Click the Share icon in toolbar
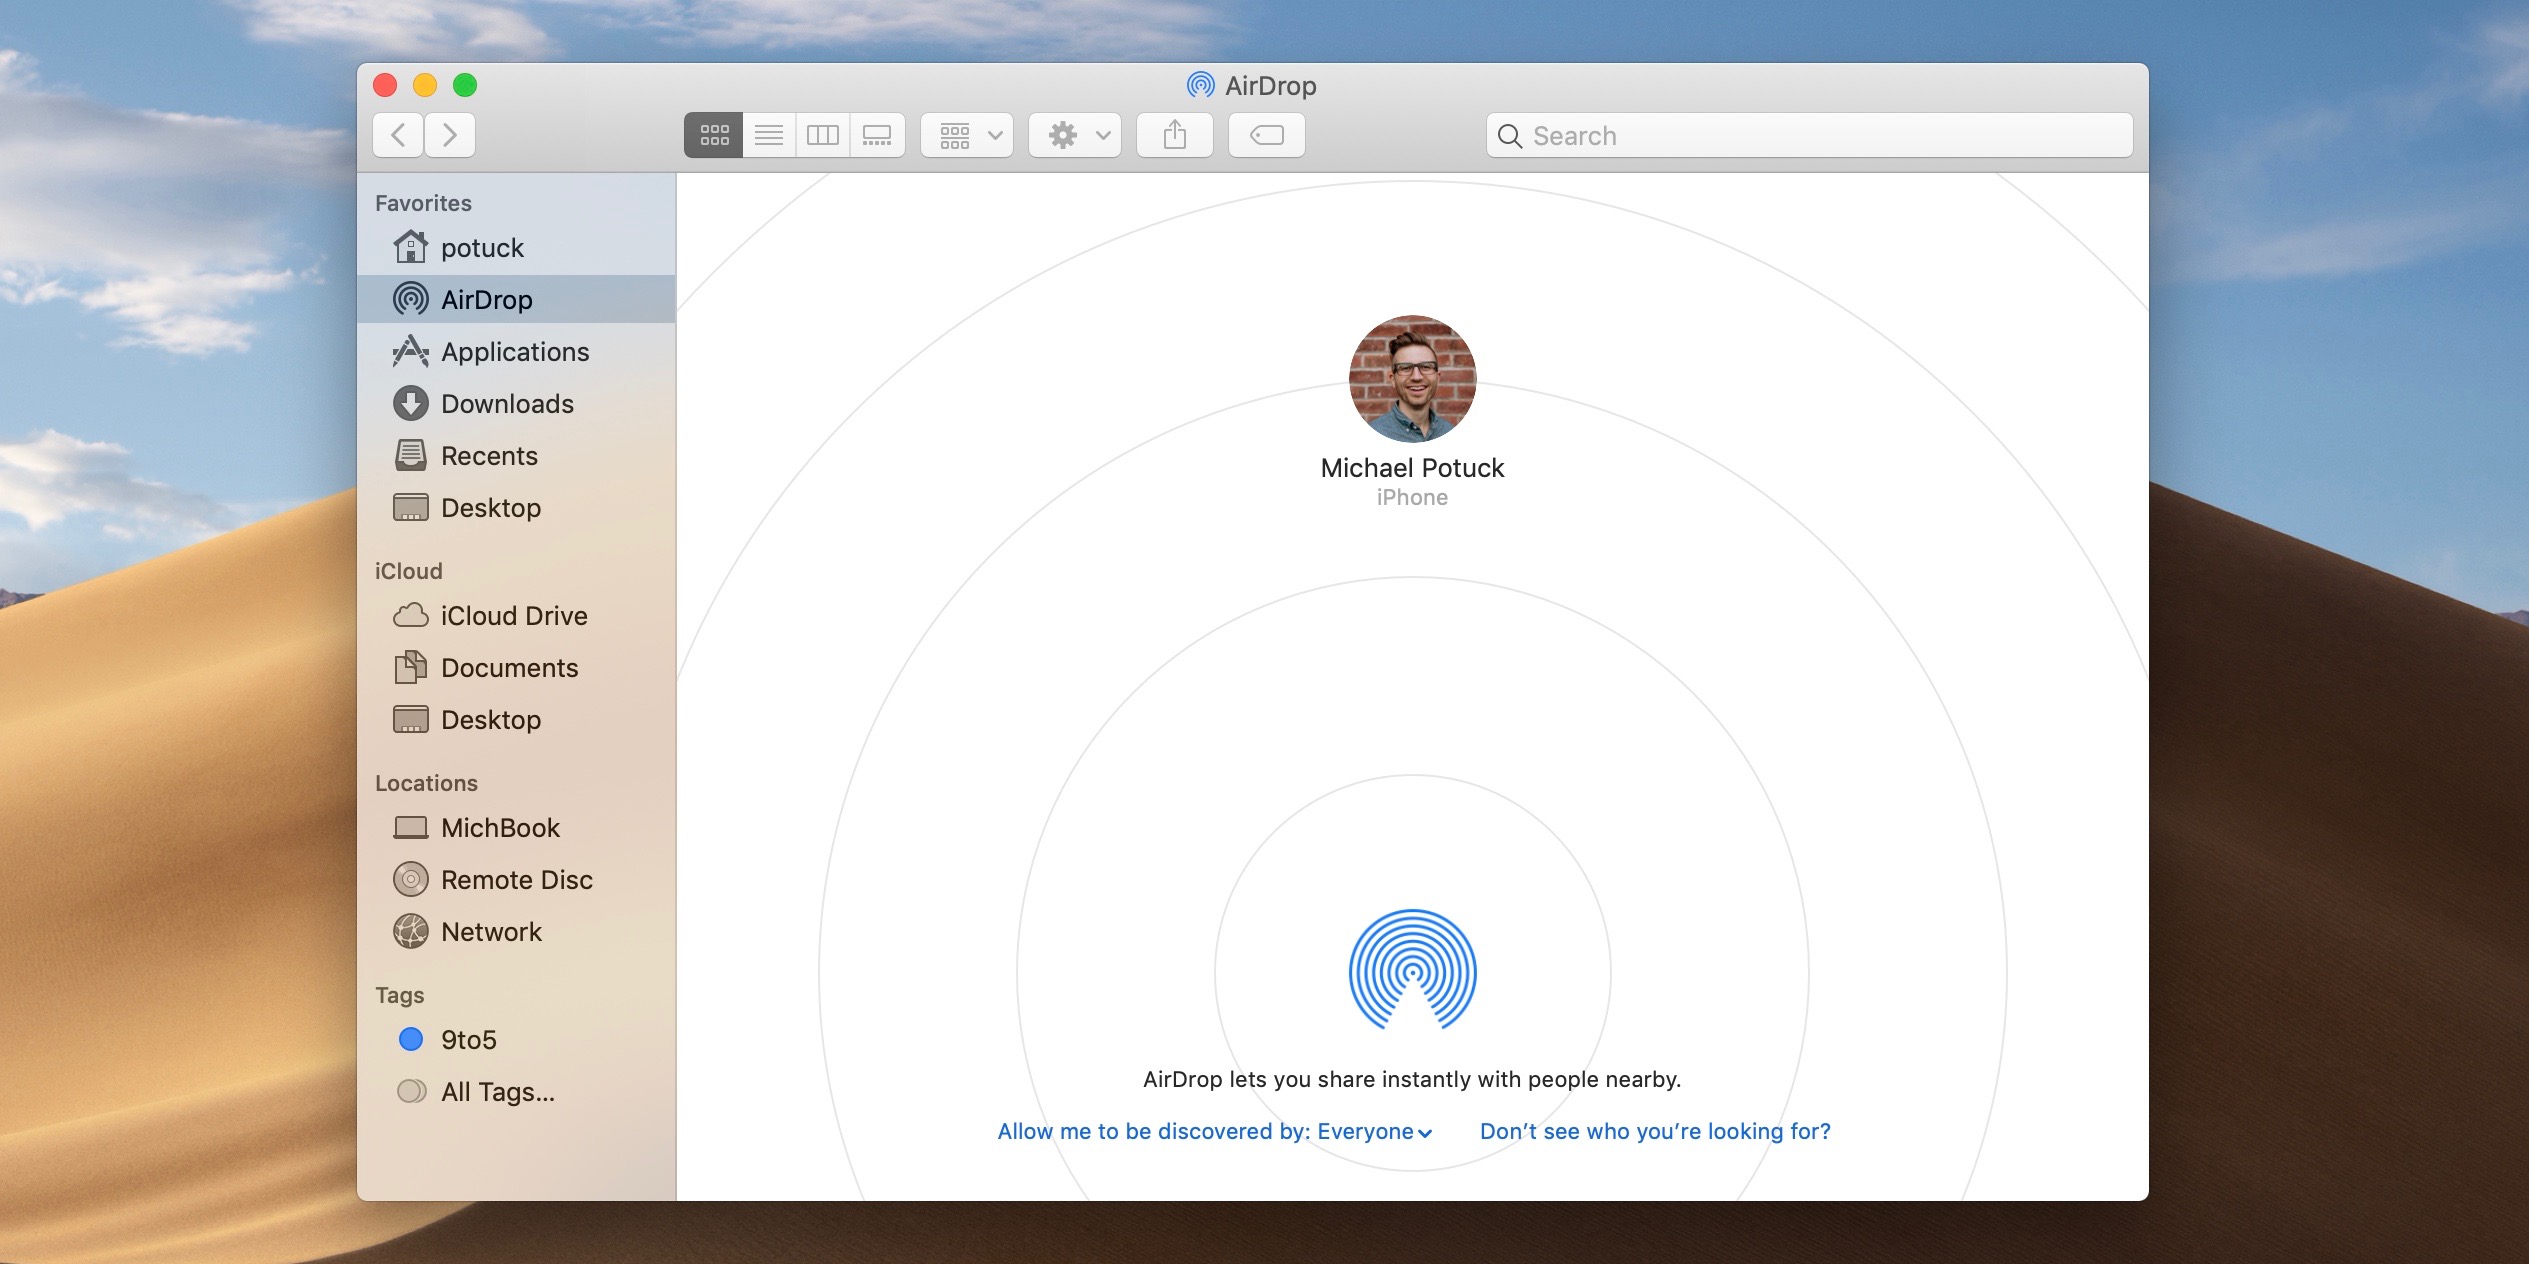Image resolution: width=2529 pixels, height=1264 pixels. (x=1176, y=134)
